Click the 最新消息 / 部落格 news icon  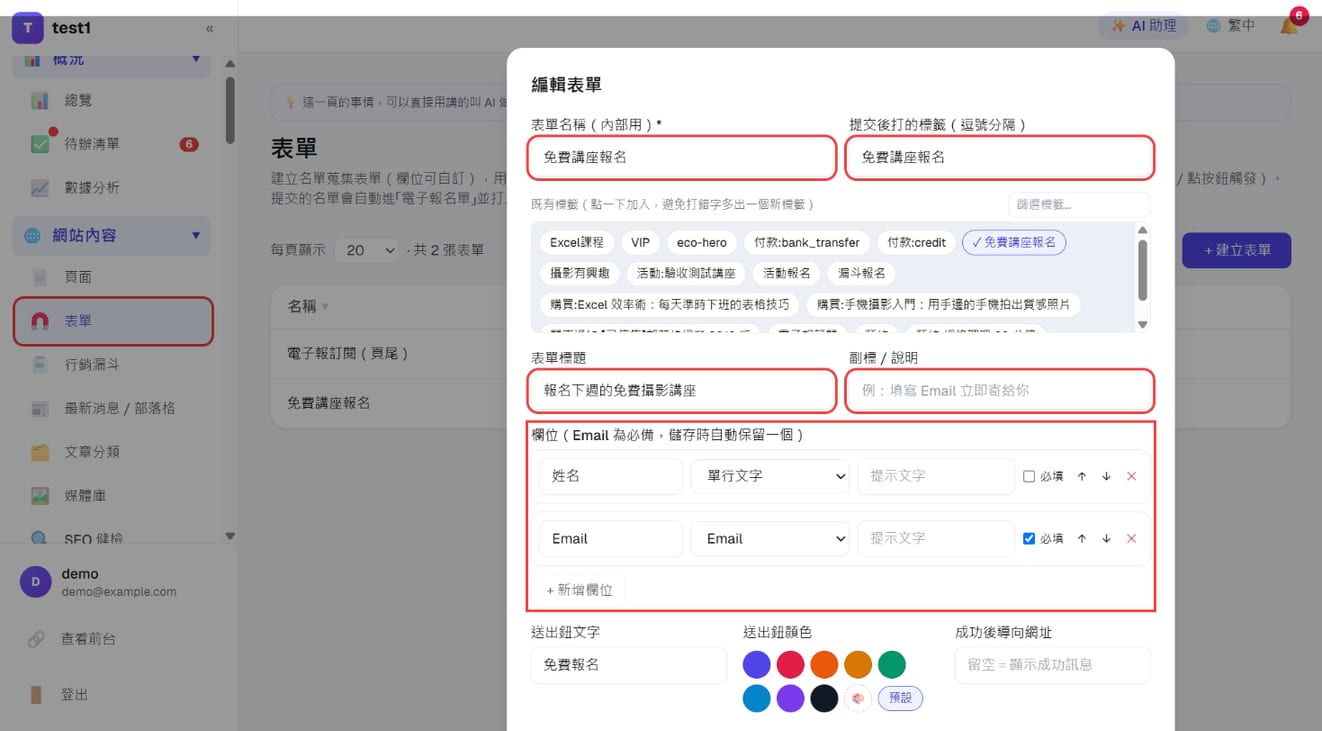40,408
